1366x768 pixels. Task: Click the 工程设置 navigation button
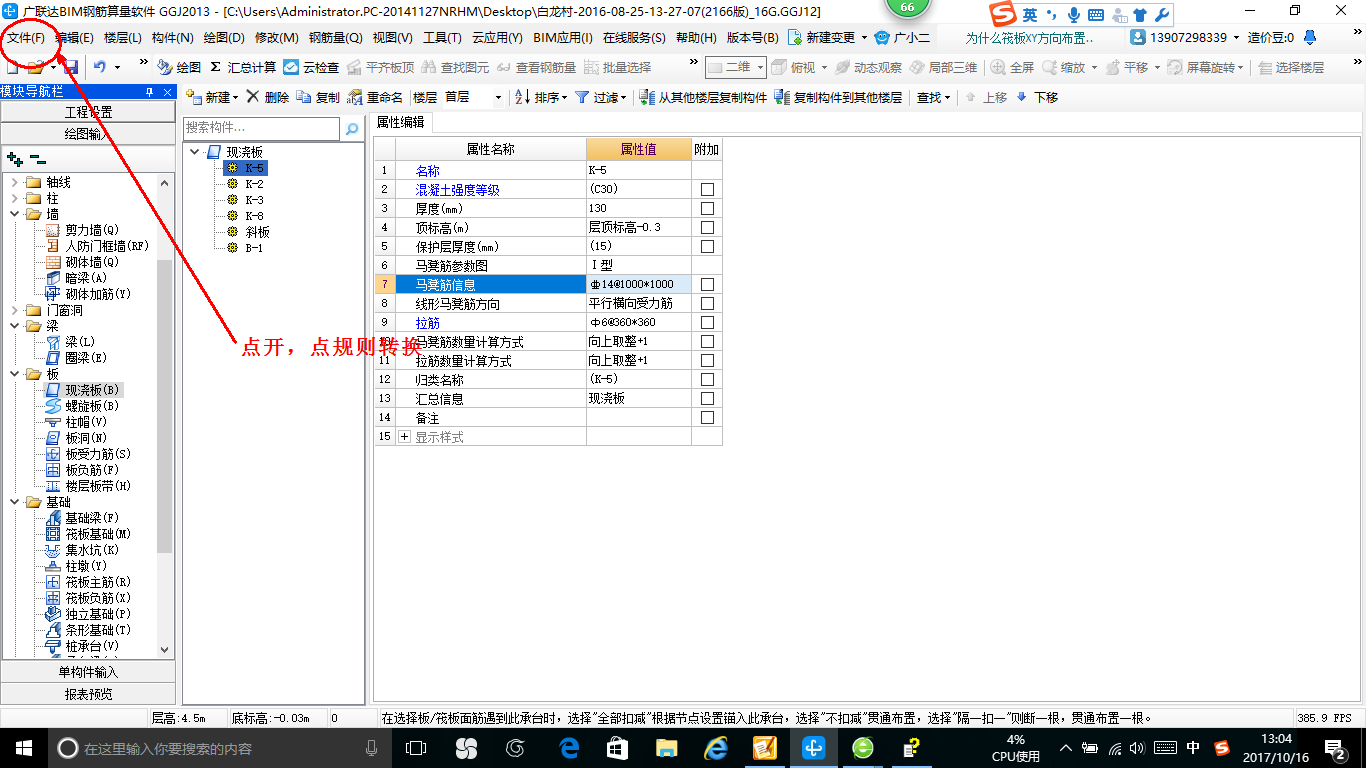(88, 112)
